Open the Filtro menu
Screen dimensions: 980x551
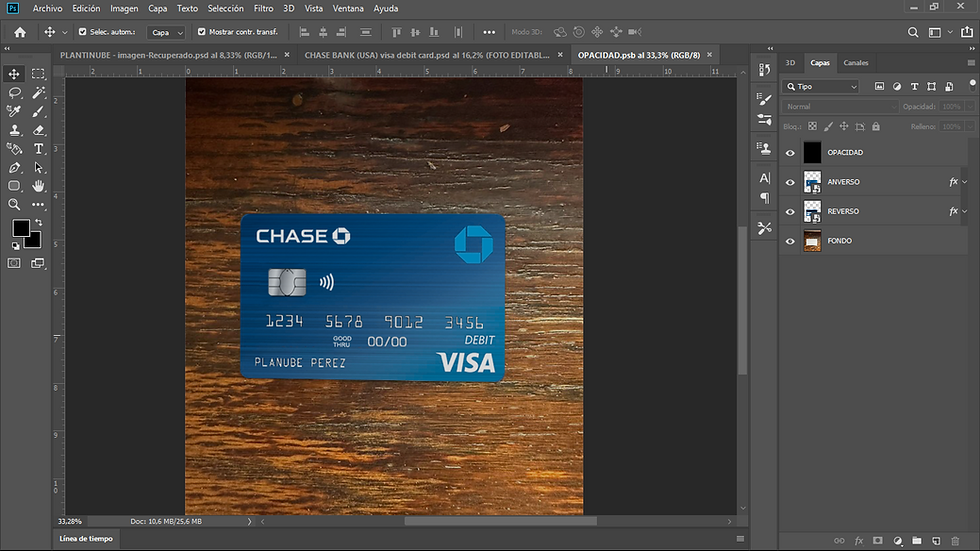coord(263,8)
